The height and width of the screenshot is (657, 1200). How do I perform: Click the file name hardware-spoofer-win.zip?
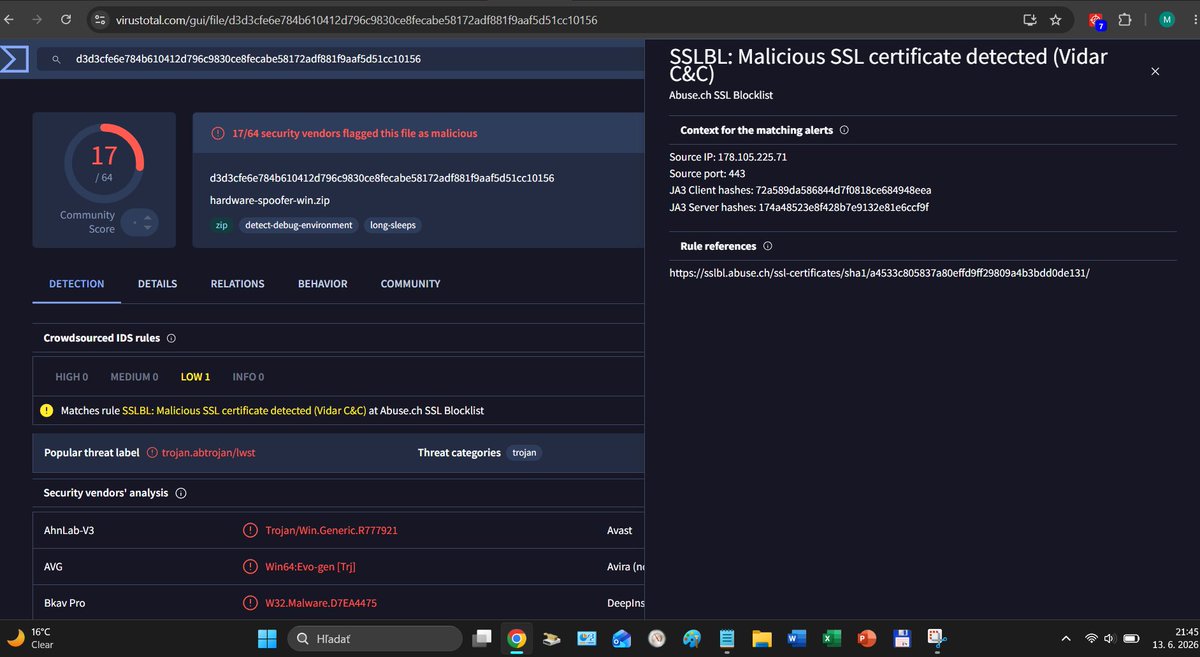[270, 200]
